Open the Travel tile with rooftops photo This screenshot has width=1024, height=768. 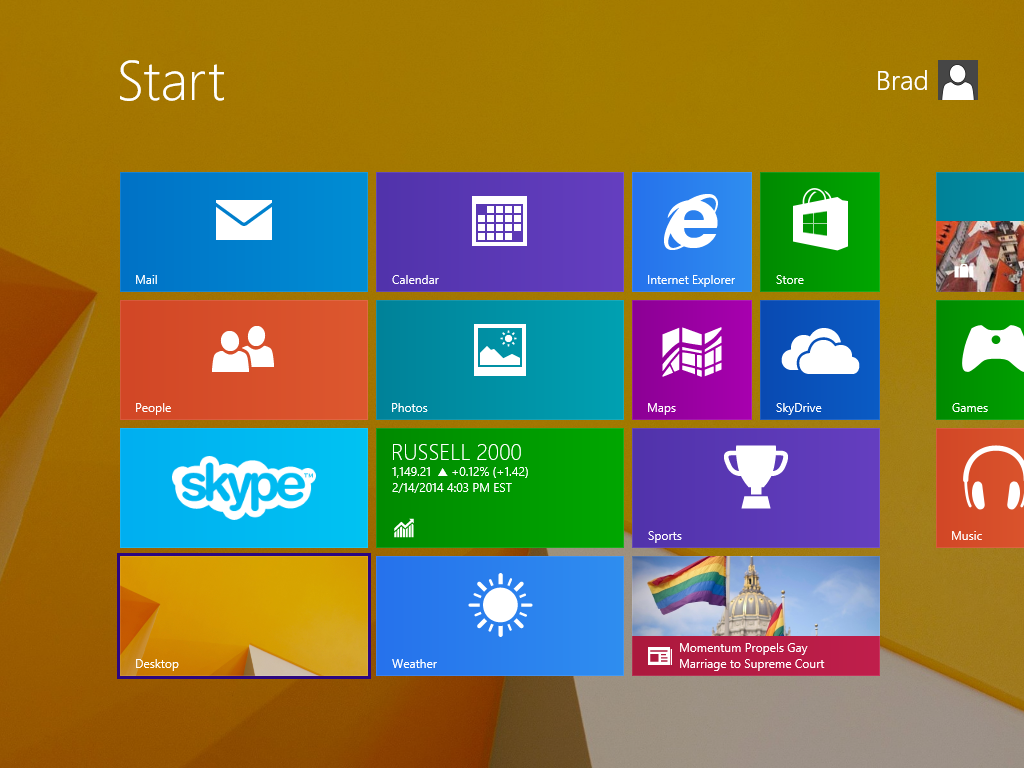pos(980,232)
